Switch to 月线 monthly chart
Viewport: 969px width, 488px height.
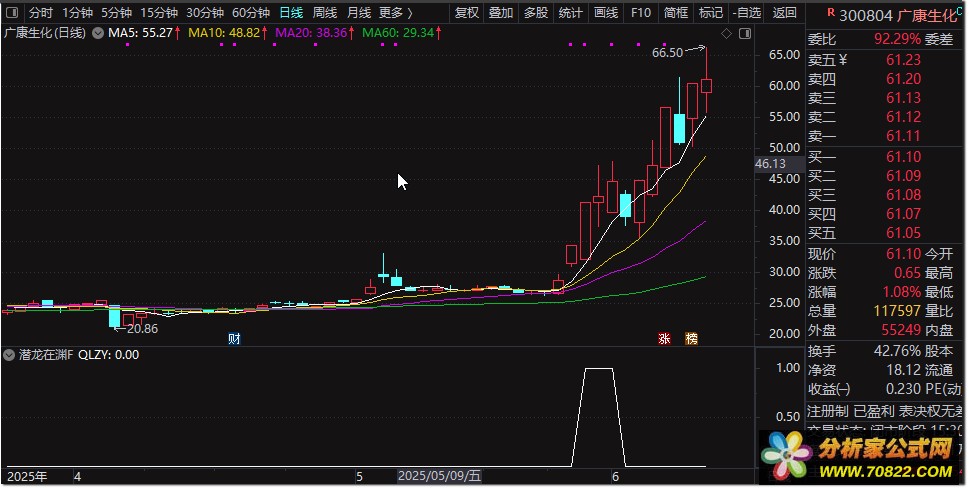(358, 12)
